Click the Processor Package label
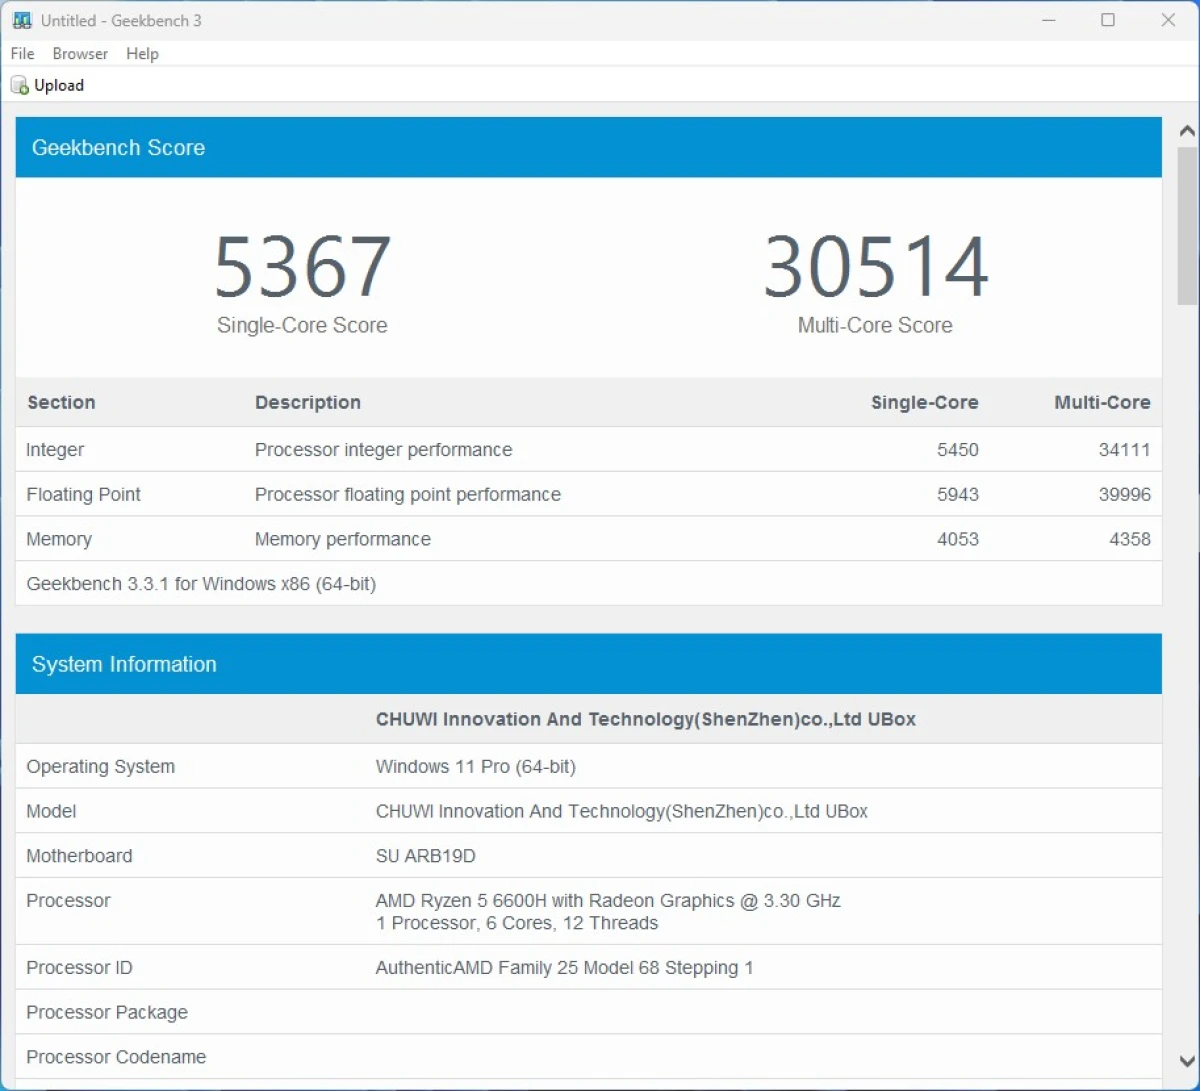This screenshot has width=1200, height=1091. point(107,1013)
